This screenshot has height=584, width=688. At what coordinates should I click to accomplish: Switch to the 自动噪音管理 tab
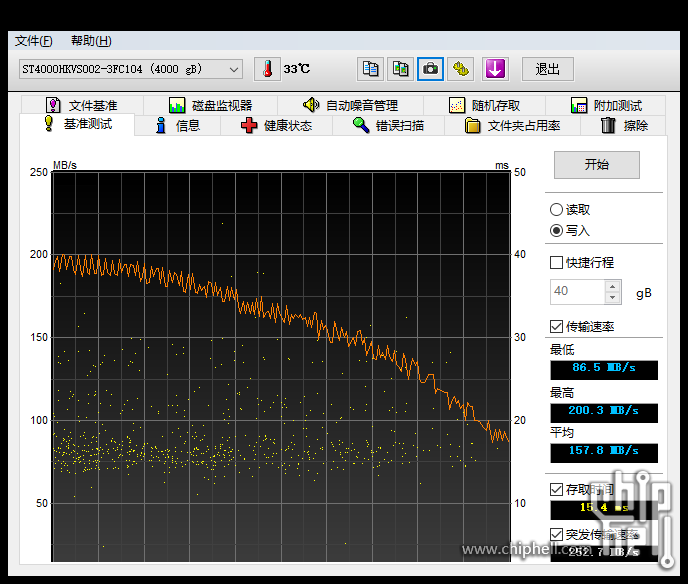click(x=350, y=105)
